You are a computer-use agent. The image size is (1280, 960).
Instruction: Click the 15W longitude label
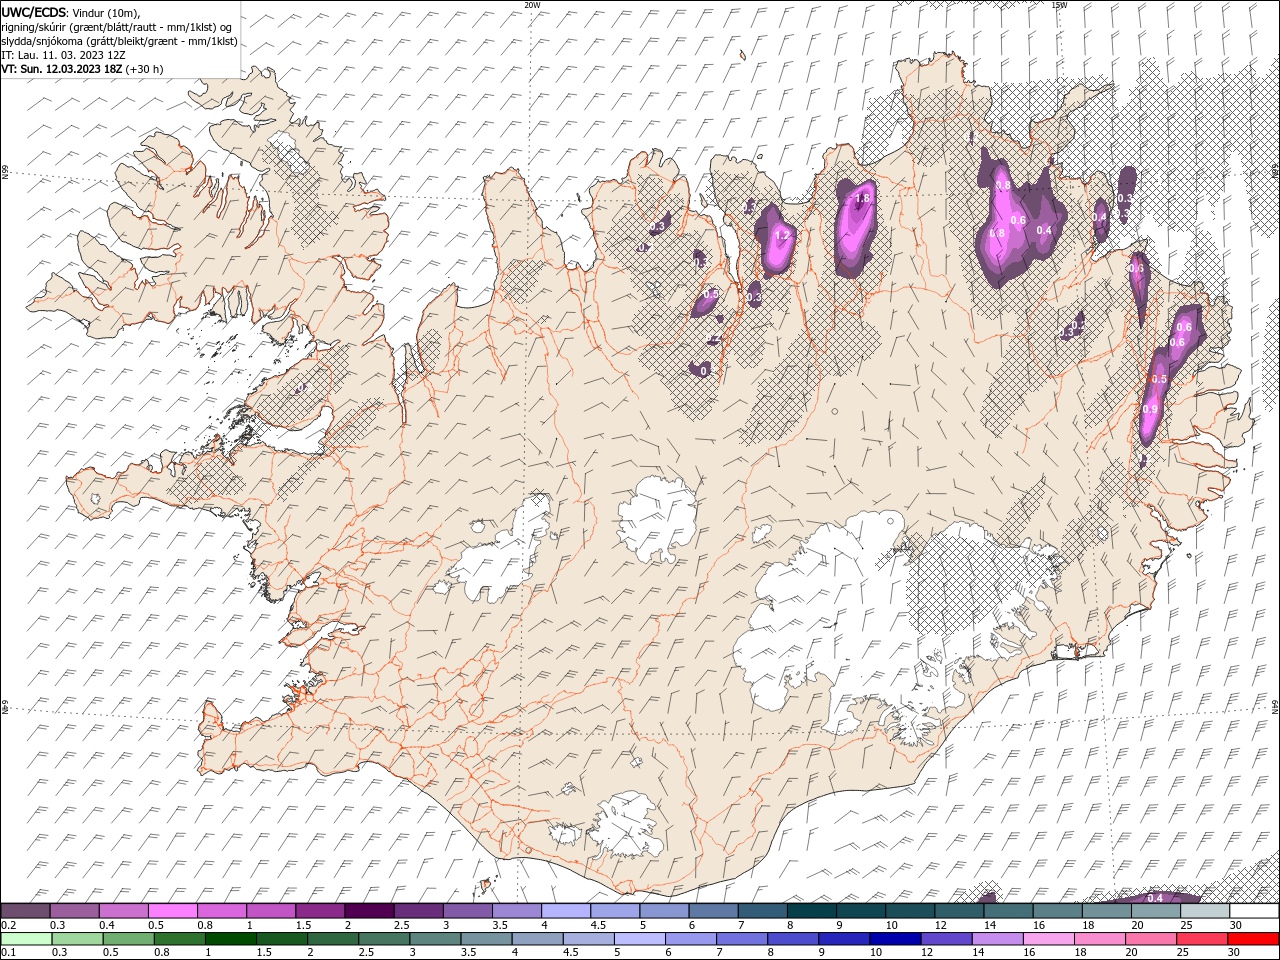[1059, 5]
